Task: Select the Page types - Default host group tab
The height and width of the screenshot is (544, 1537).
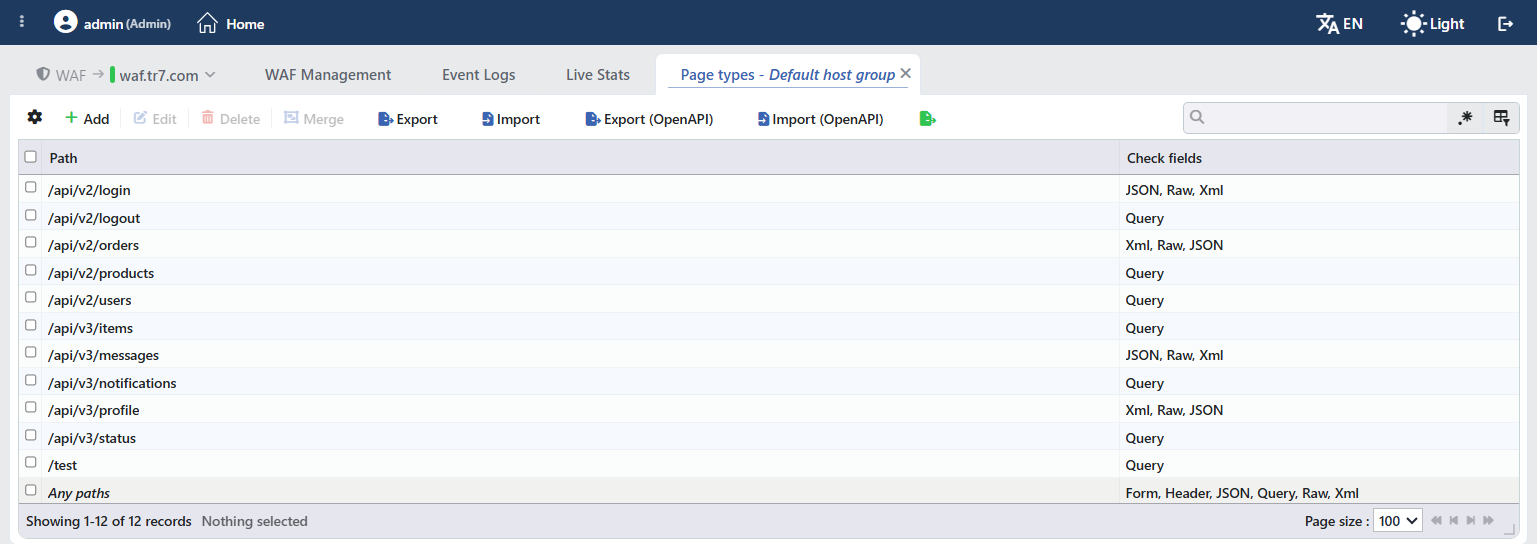Action: [x=788, y=75]
